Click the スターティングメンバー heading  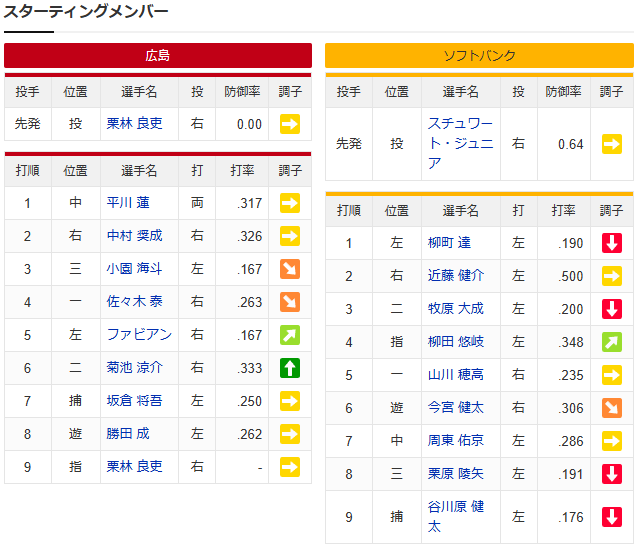[x=86, y=11]
